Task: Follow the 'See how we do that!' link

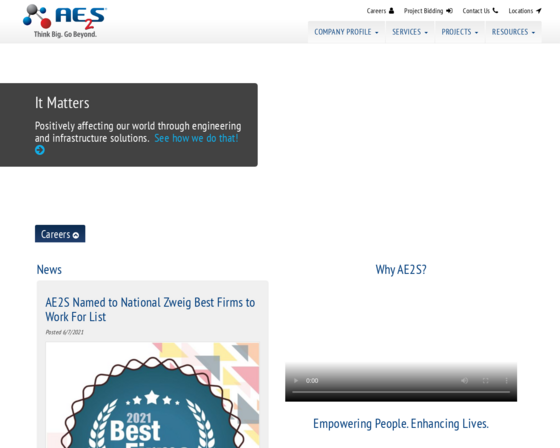Action: click(x=196, y=138)
